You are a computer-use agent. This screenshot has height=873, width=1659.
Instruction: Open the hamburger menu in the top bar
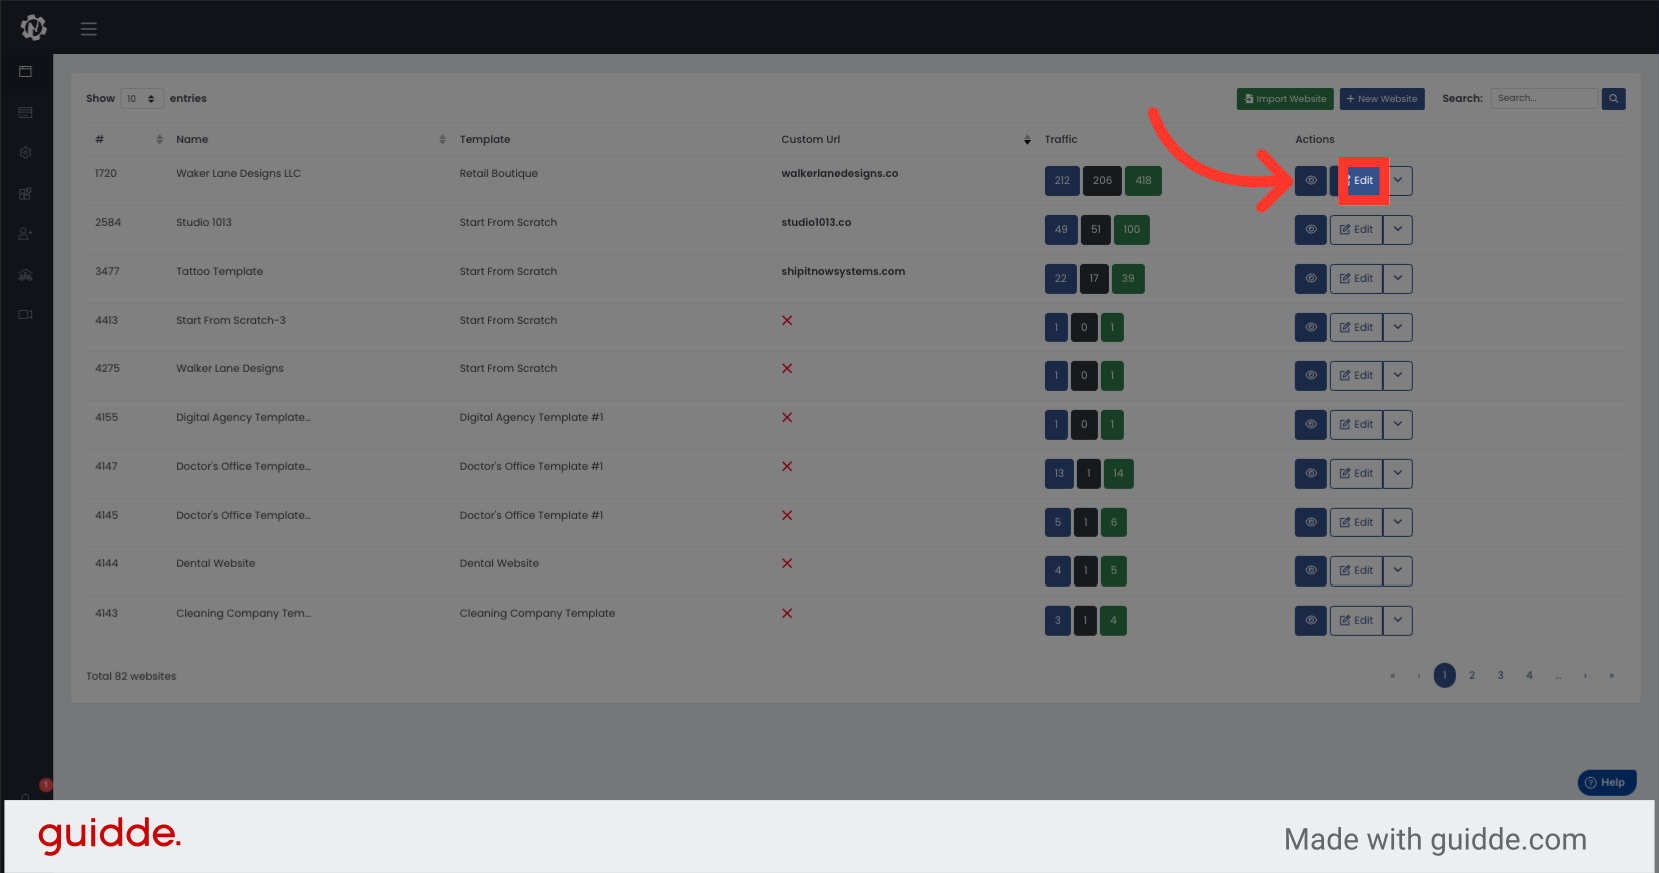point(89,29)
